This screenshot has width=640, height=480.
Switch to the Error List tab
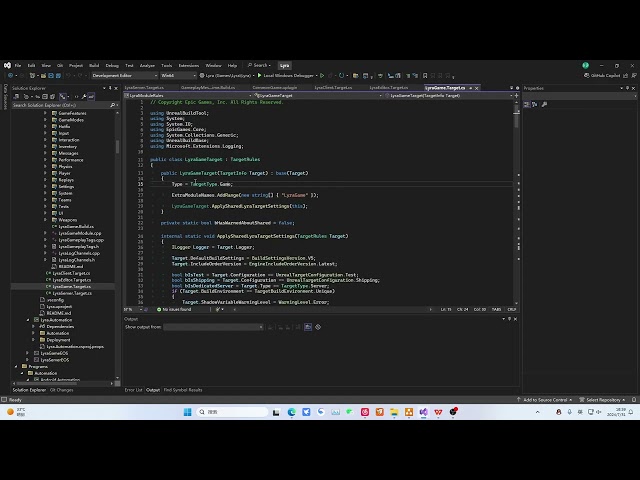click(x=133, y=390)
